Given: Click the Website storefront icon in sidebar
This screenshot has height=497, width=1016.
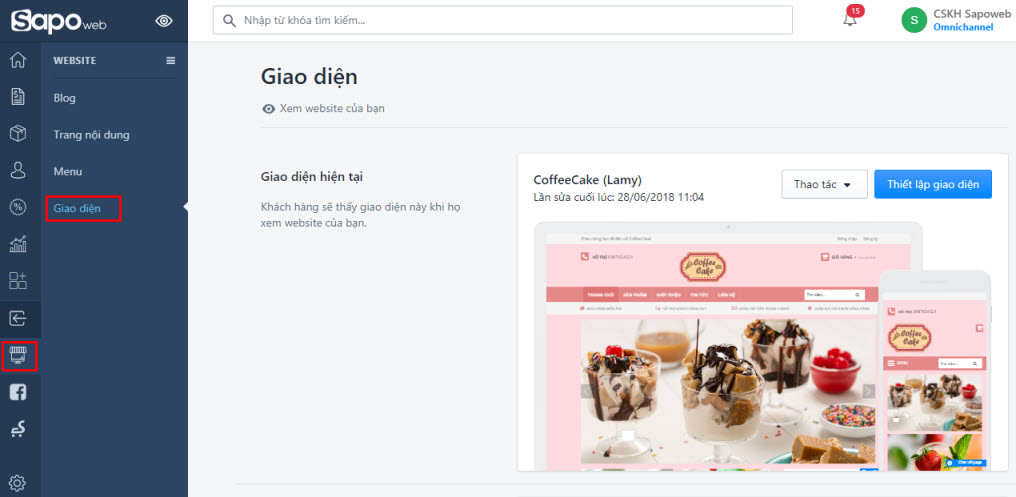Looking at the screenshot, I should click(x=19, y=355).
